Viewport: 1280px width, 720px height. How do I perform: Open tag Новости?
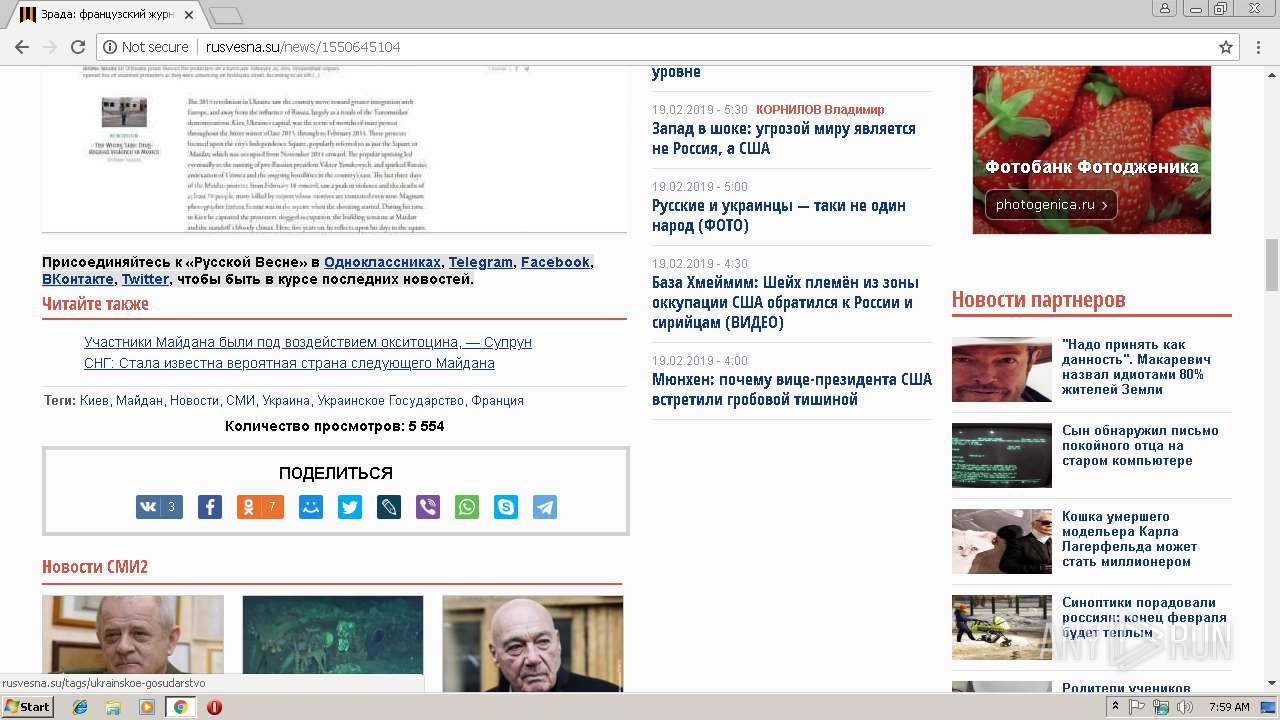[194, 400]
